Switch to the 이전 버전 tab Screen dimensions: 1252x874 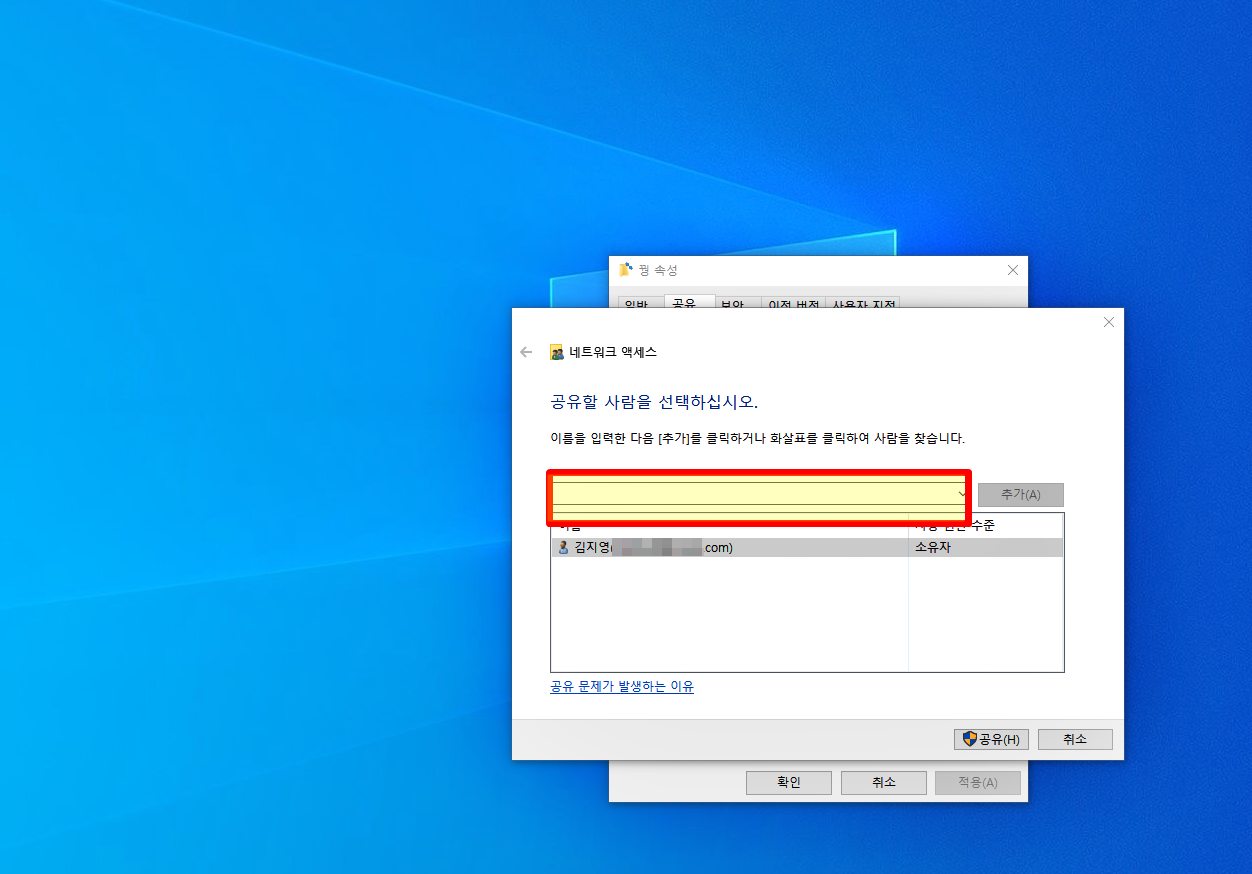[794, 303]
